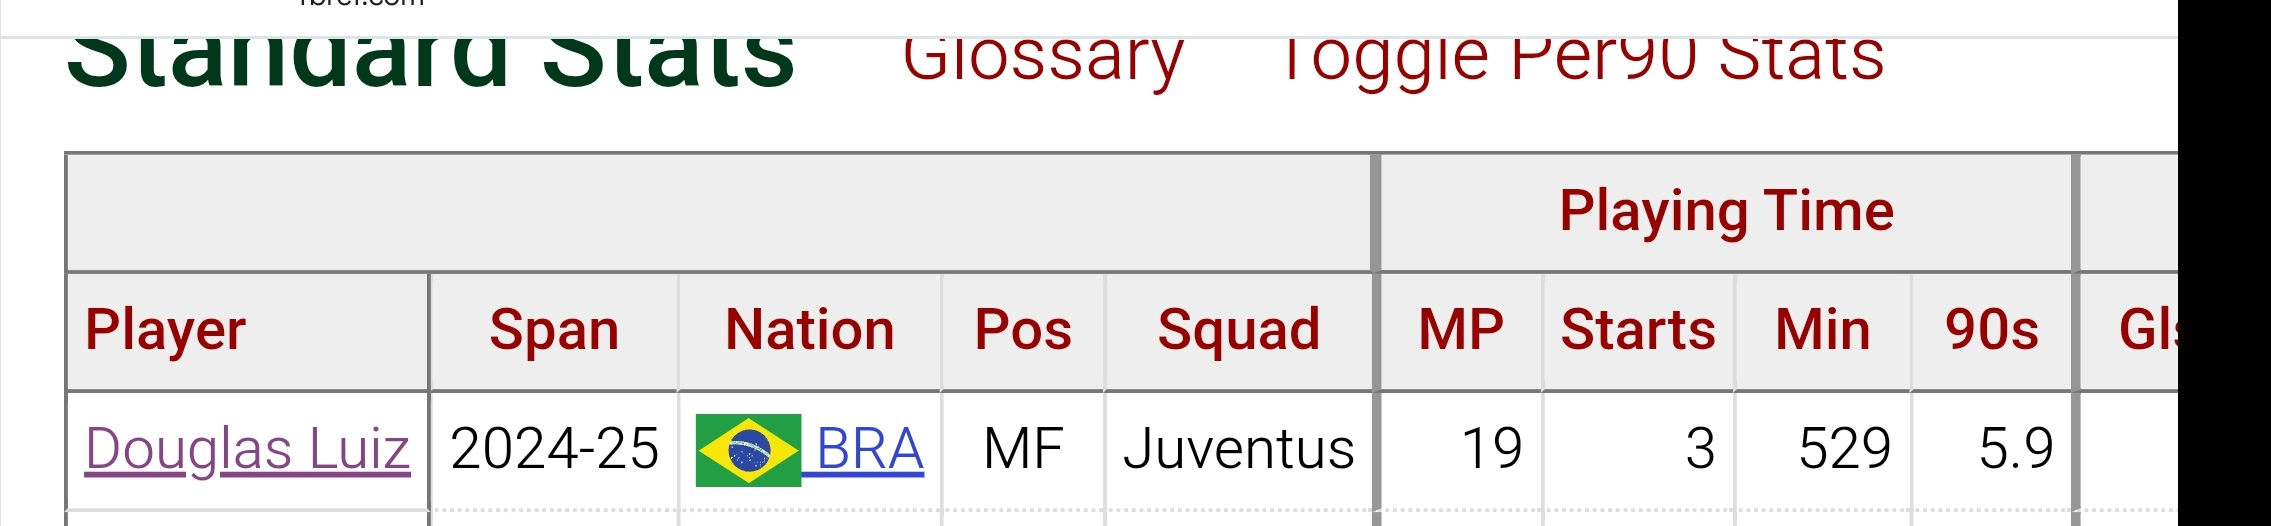This screenshot has width=2271, height=526.
Task: Sort table by Starts column
Action: 1638,331
